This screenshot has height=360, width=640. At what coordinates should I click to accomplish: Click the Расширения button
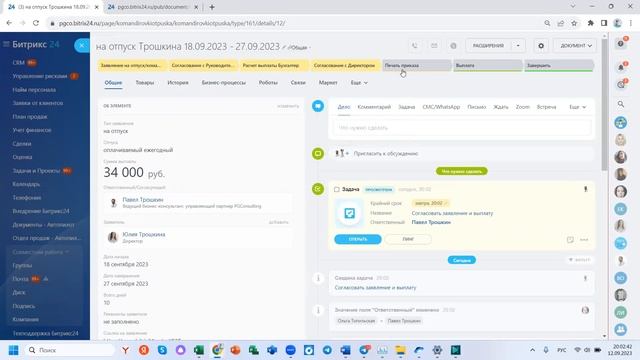click(488, 46)
